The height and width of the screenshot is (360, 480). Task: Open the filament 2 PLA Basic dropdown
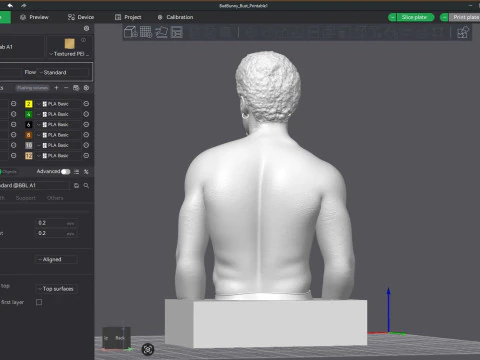click(x=58, y=104)
